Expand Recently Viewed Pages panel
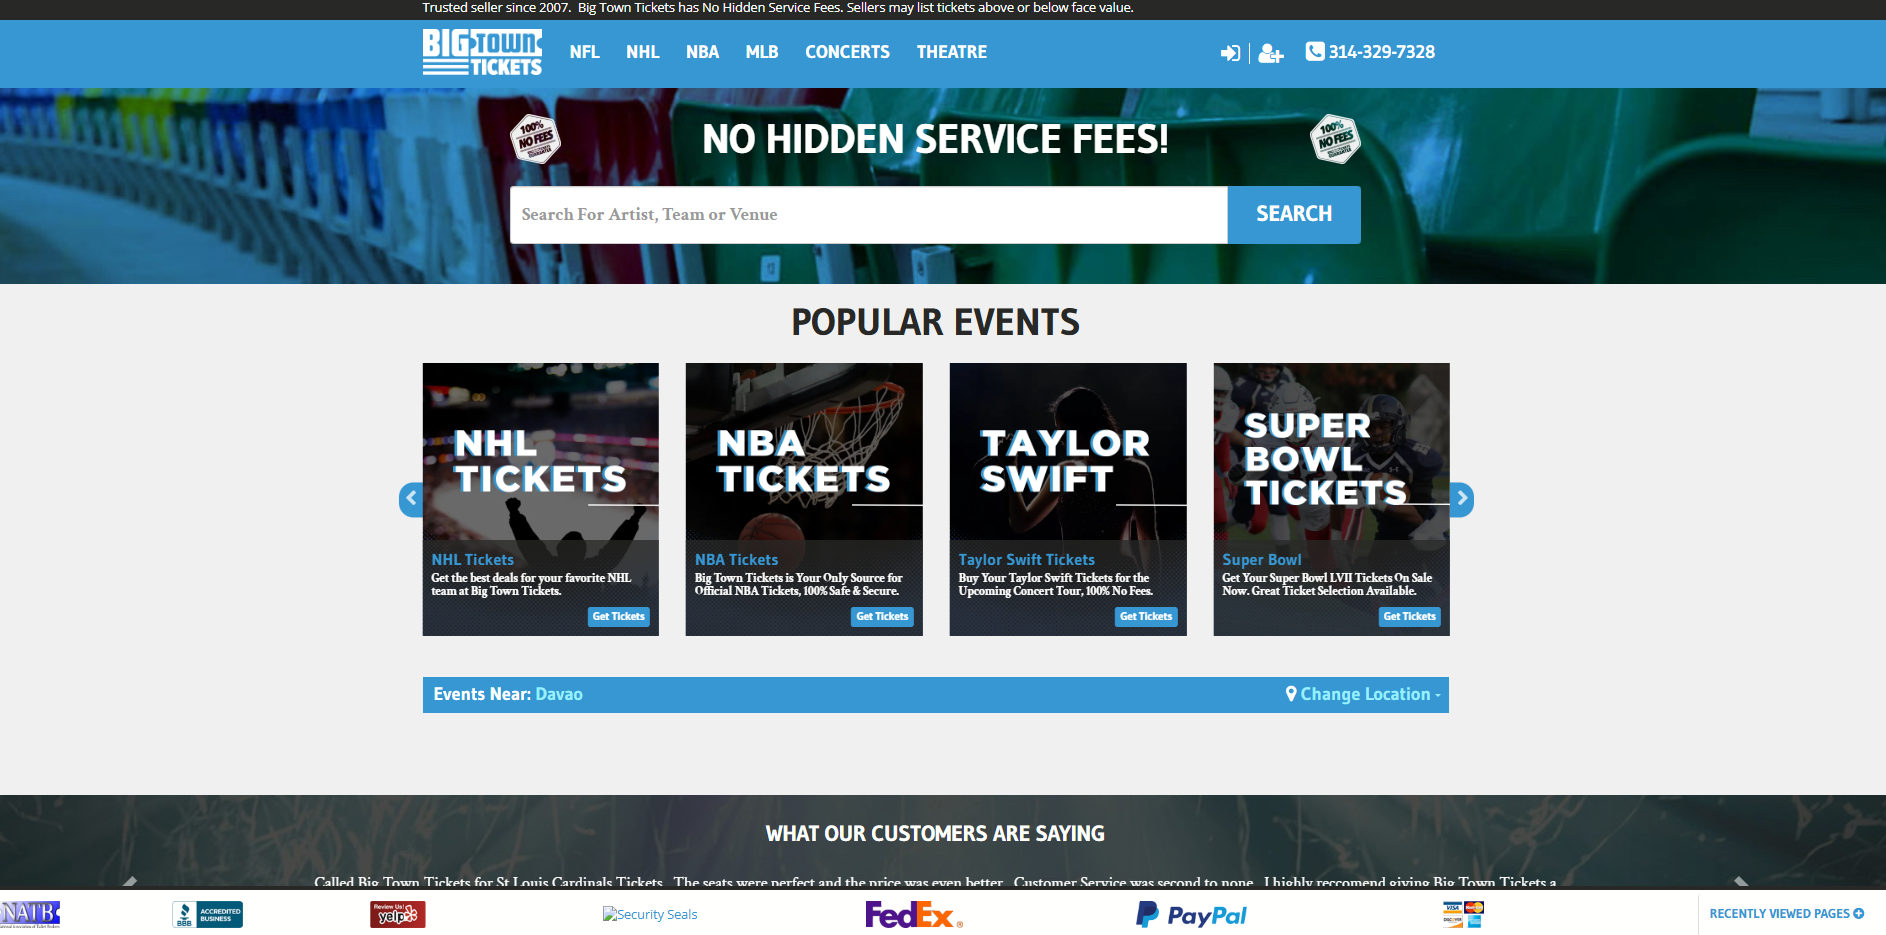 tap(1787, 913)
